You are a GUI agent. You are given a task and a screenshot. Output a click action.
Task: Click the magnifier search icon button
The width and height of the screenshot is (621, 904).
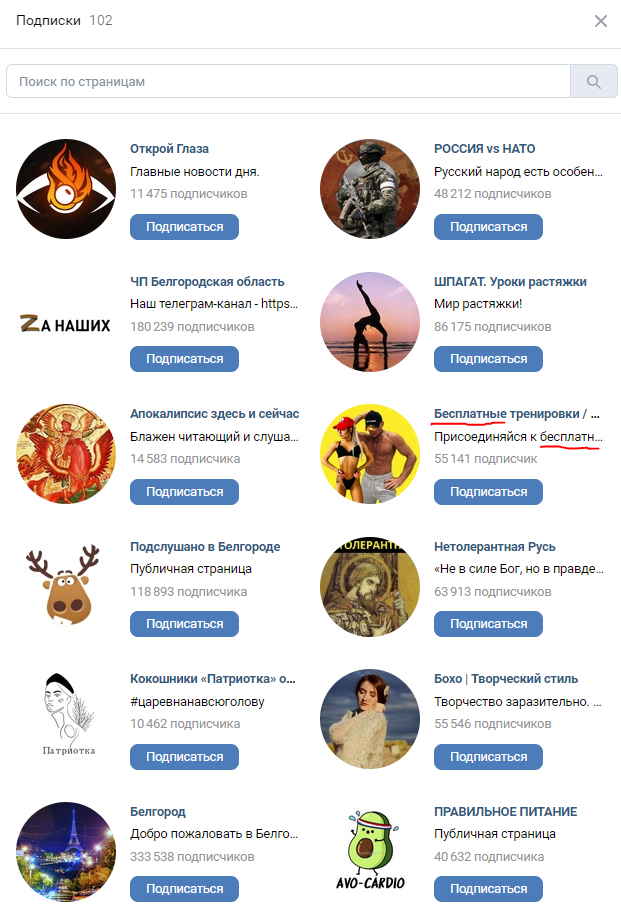click(594, 81)
